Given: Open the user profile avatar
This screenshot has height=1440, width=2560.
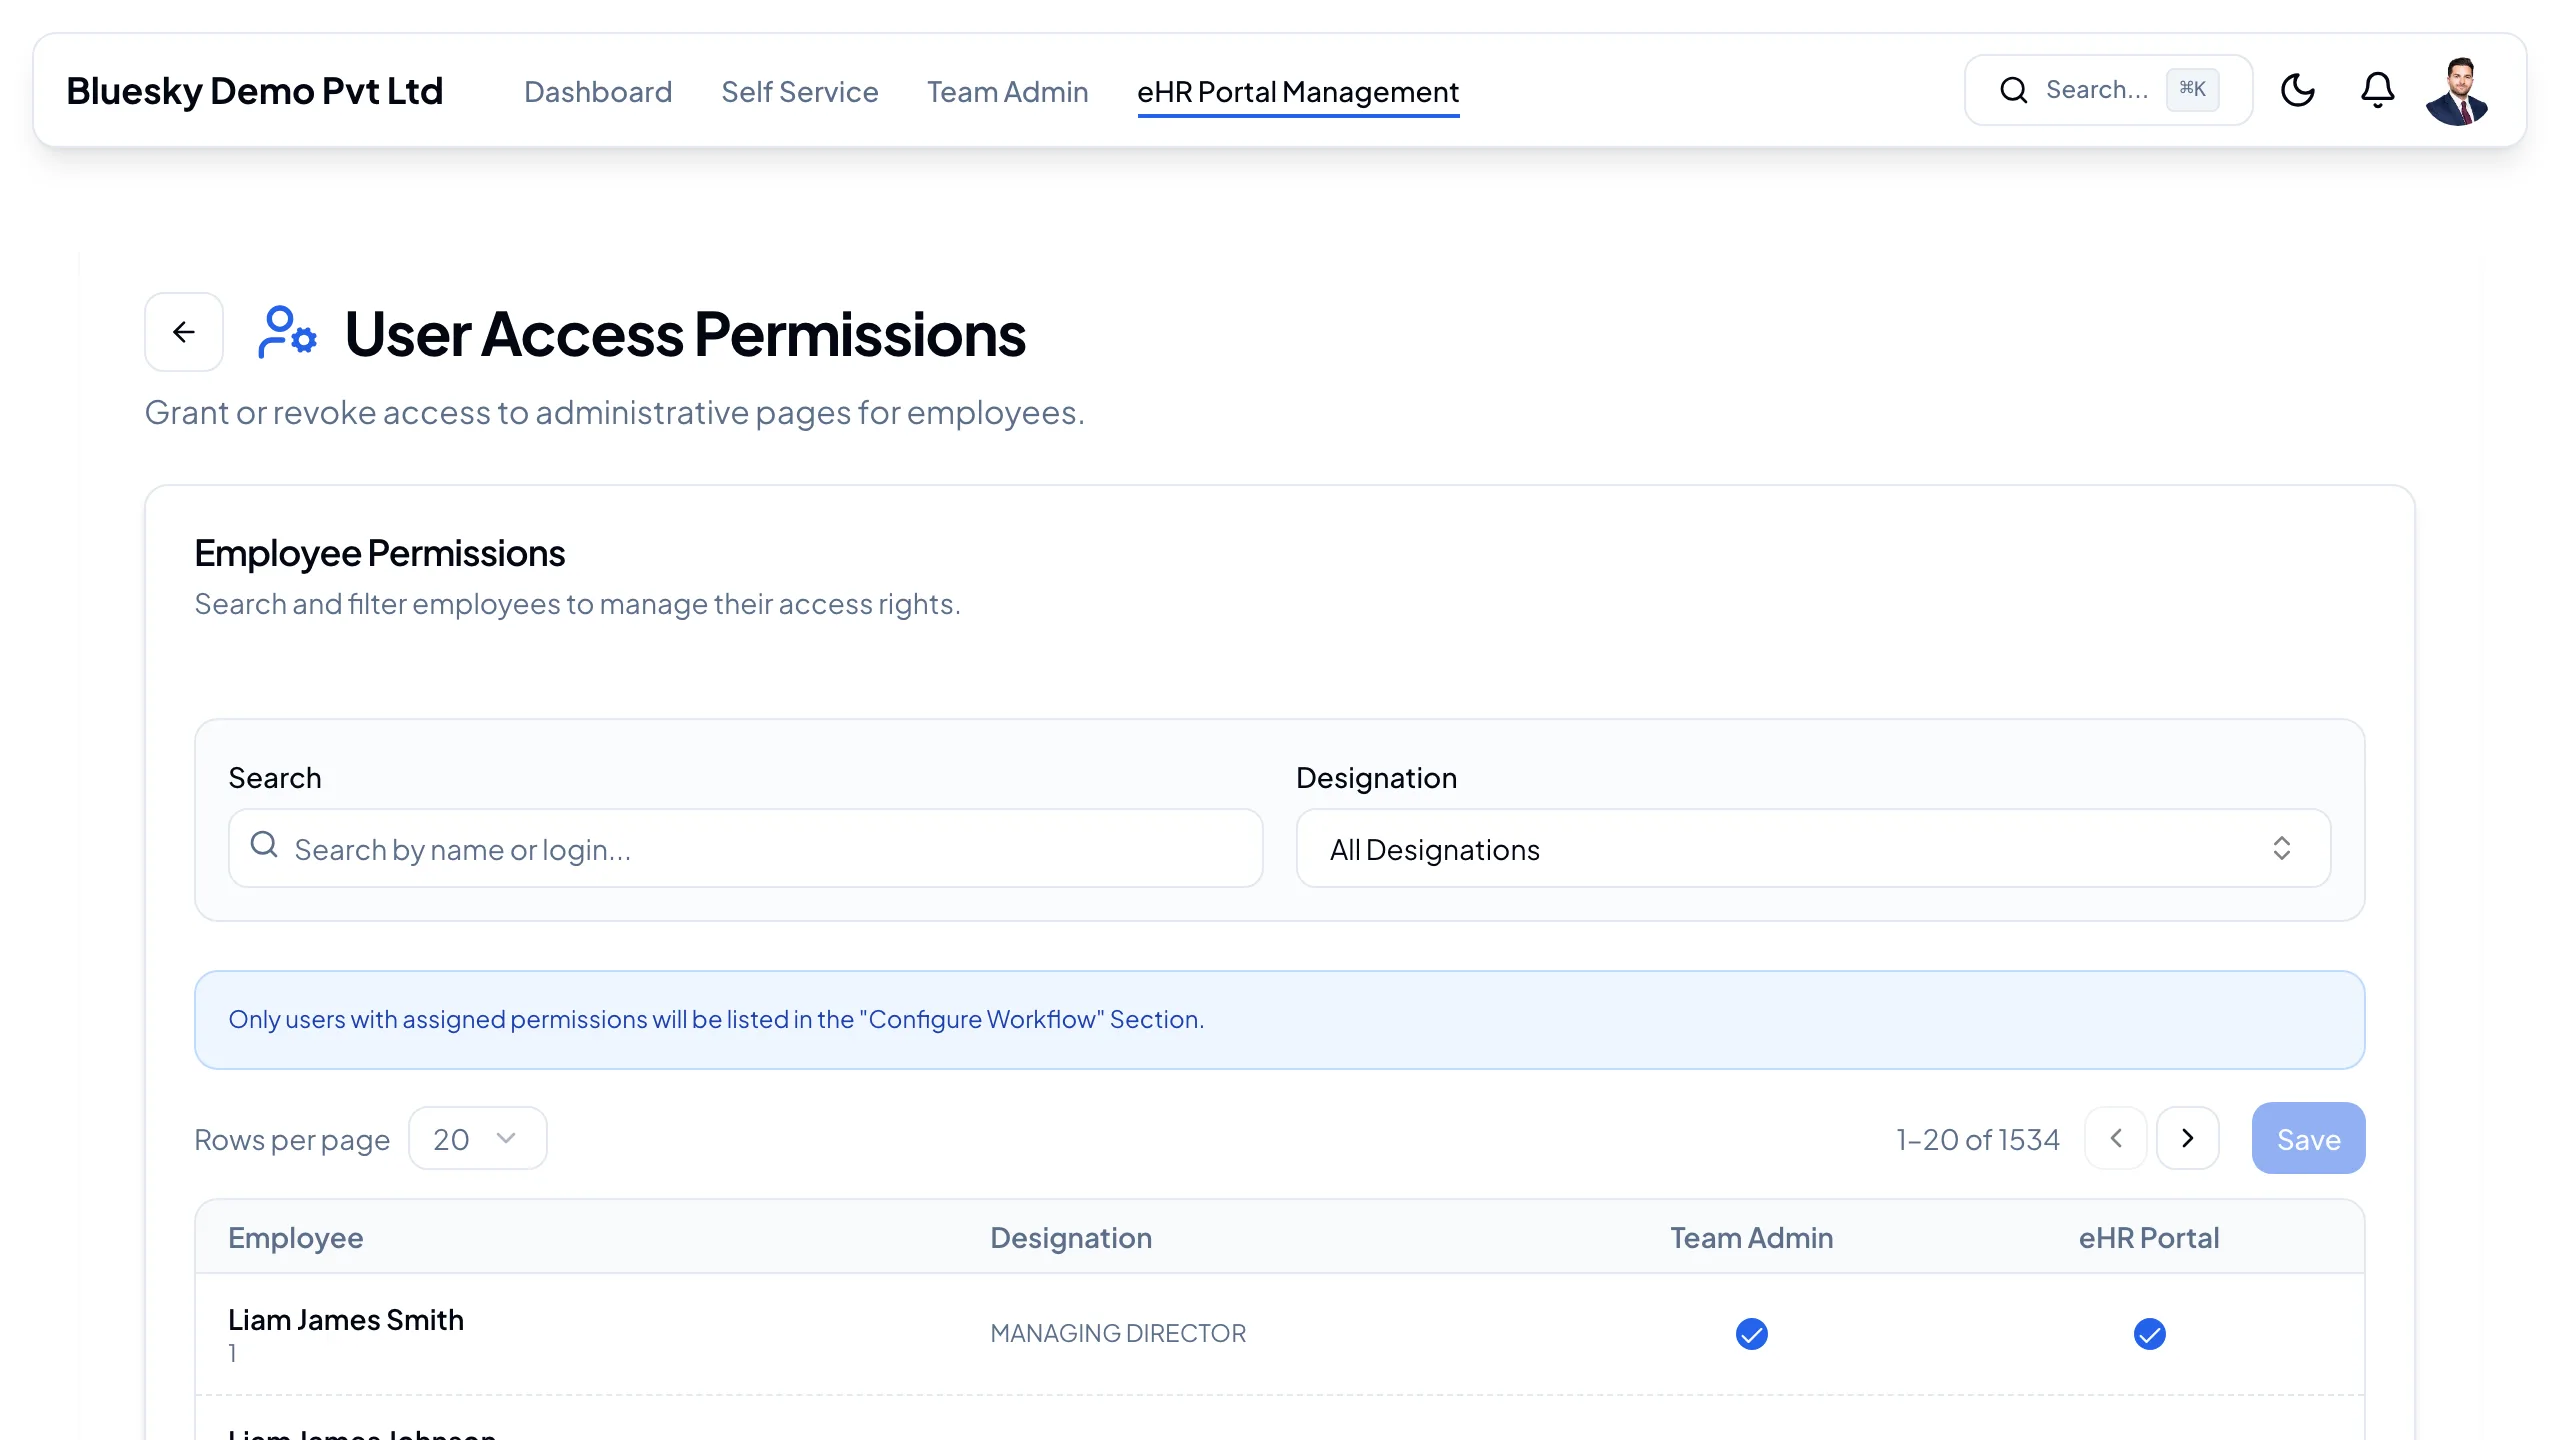Looking at the screenshot, I should tap(2457, 91).
